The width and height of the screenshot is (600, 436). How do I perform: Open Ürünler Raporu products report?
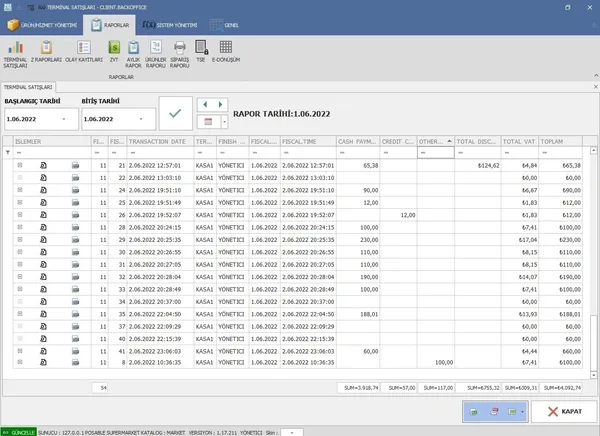[x=156, y=52]
